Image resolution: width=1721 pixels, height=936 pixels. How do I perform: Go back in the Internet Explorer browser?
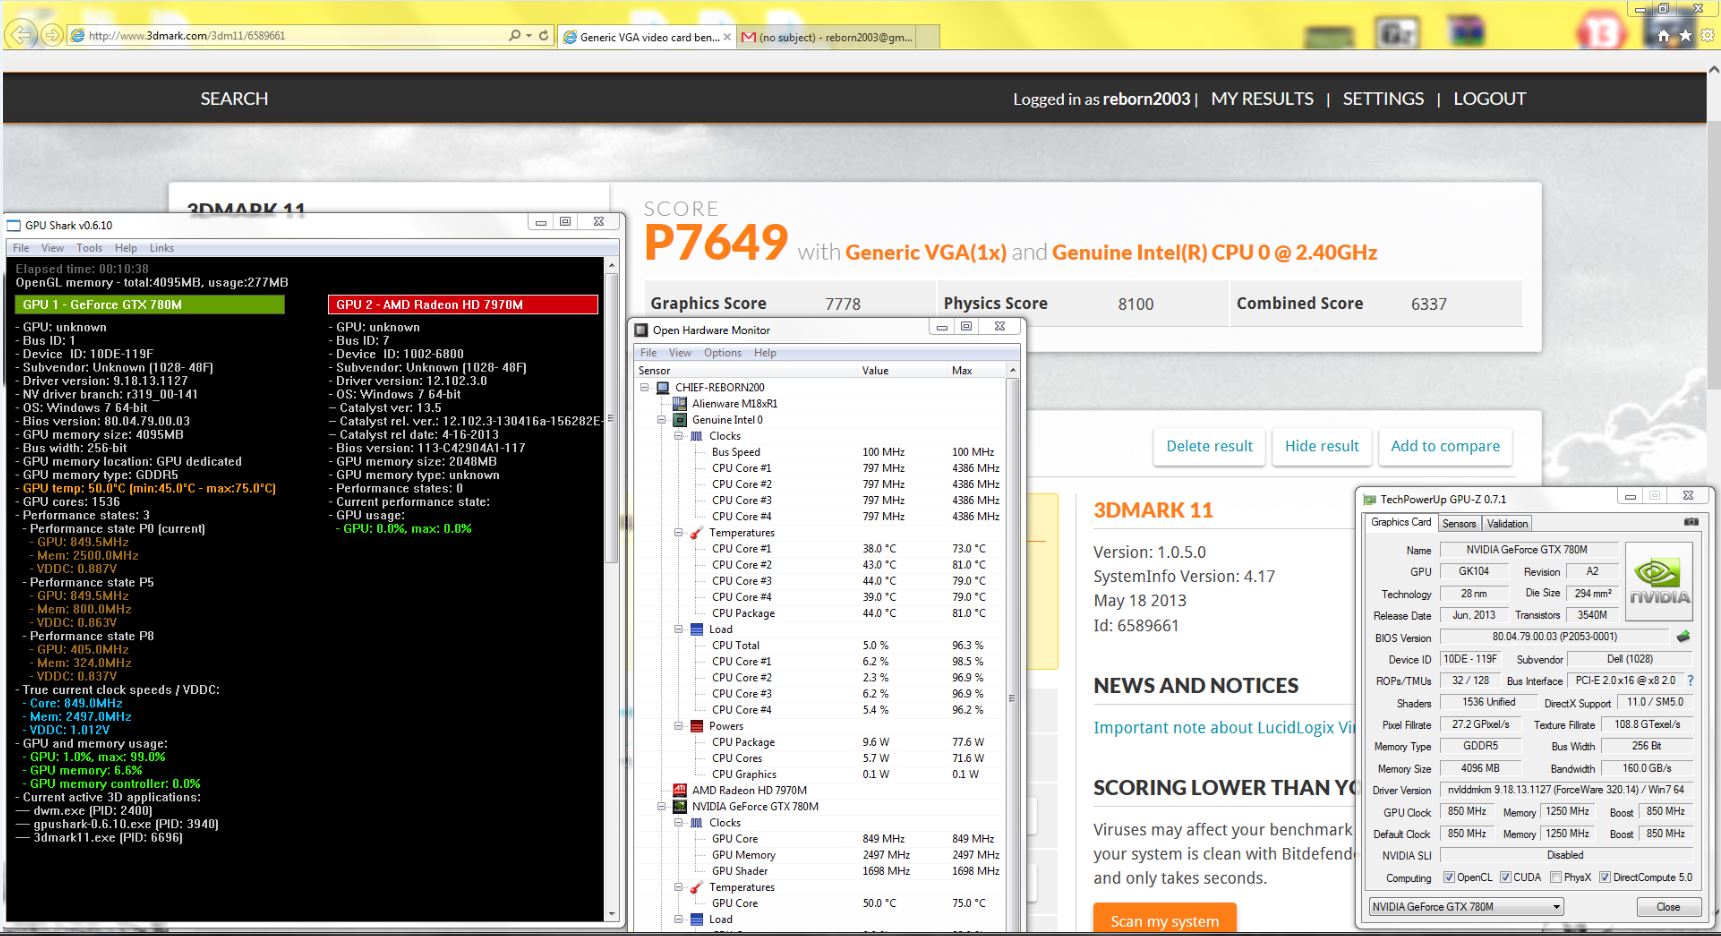click(x=22, y=35)
